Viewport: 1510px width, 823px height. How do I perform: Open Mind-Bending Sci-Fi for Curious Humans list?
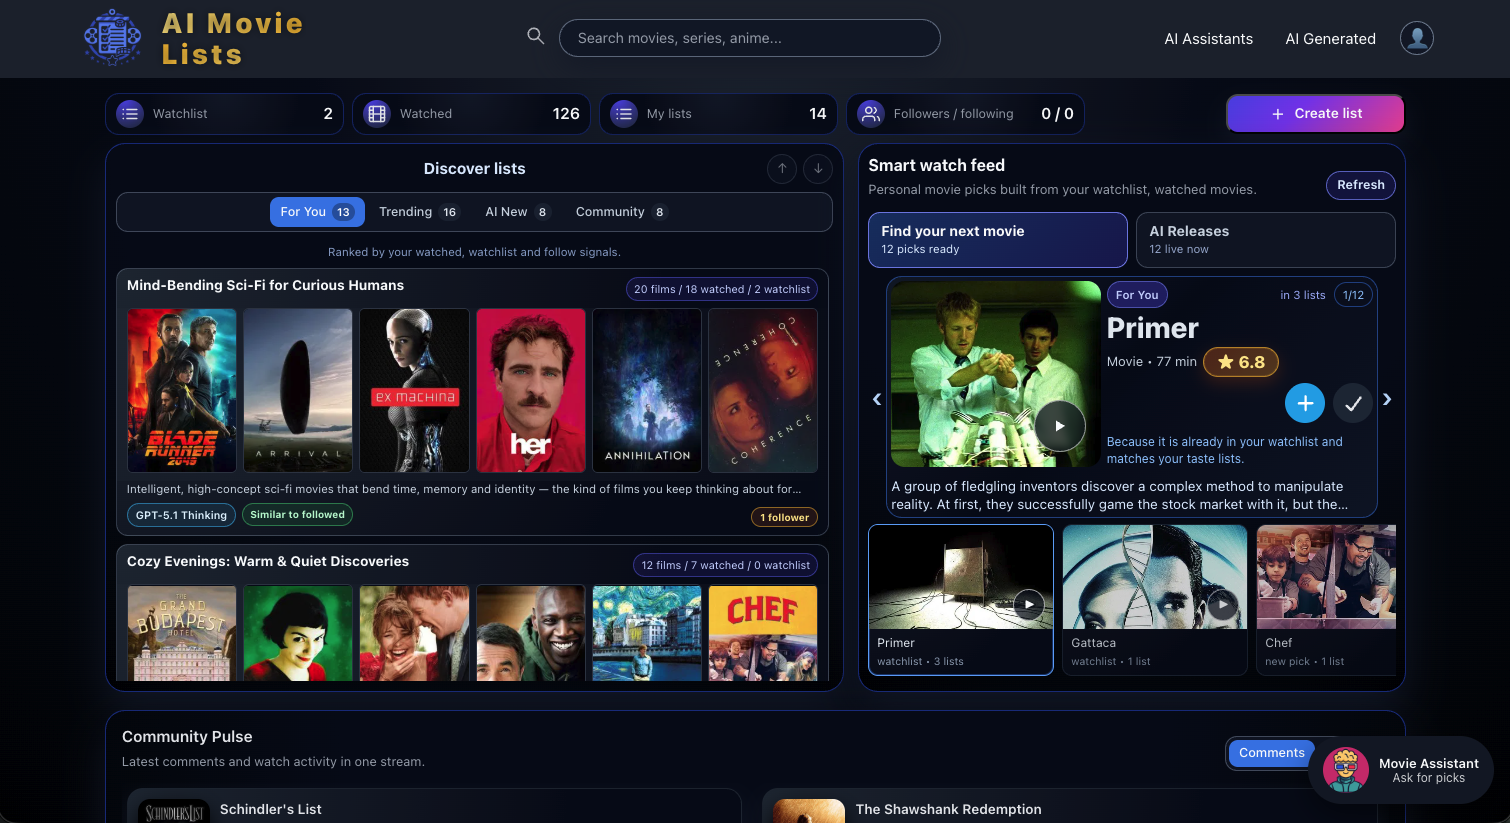(x=265, y=286)
